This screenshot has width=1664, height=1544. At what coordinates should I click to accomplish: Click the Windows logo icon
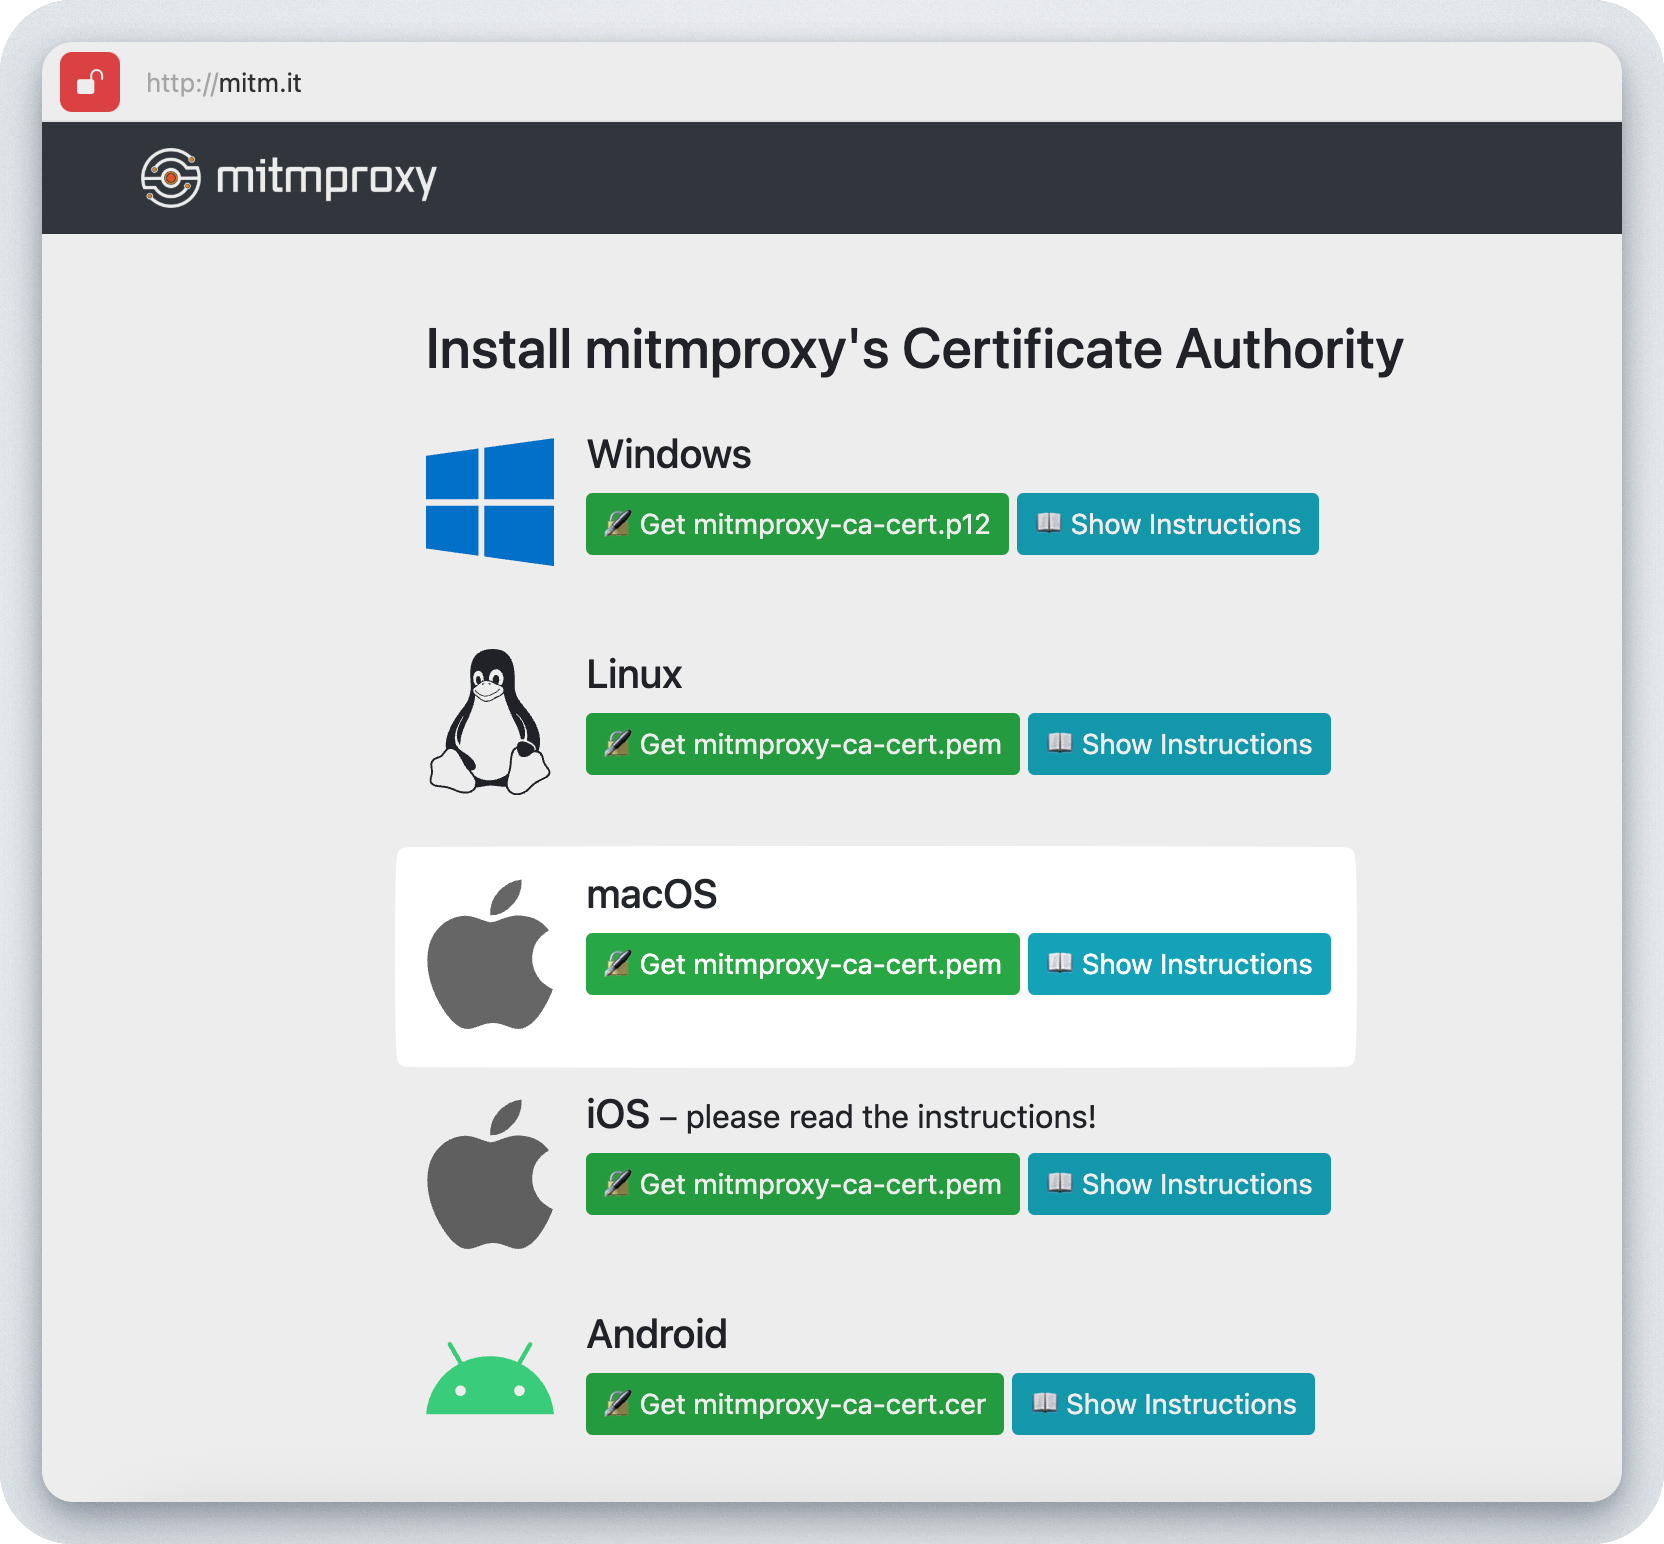pyautogui.click(x=490, y=502)
